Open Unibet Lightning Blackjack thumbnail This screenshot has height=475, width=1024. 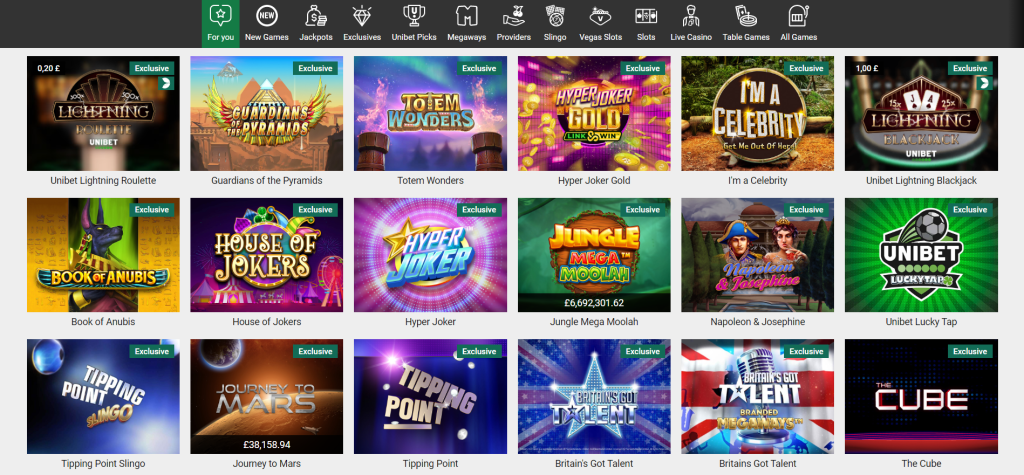pyautogui.click(x=921, y=114)
